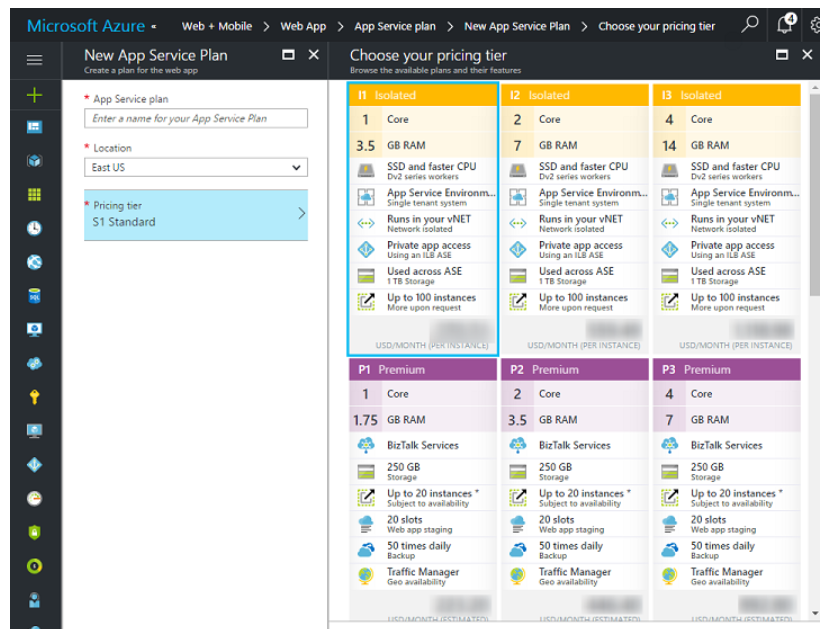Open the yellow key Subscriptions icon
The image size is (834, 629).
35,397
